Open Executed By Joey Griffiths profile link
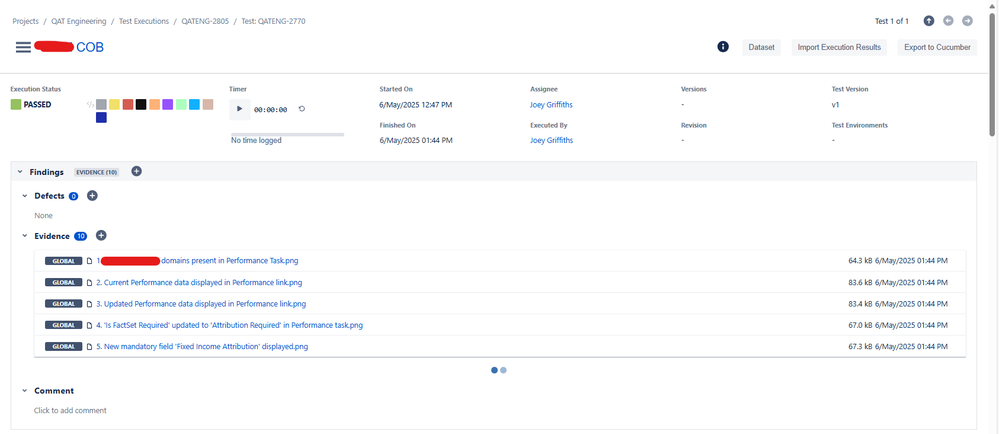The image size is (999, 434). 551,140
